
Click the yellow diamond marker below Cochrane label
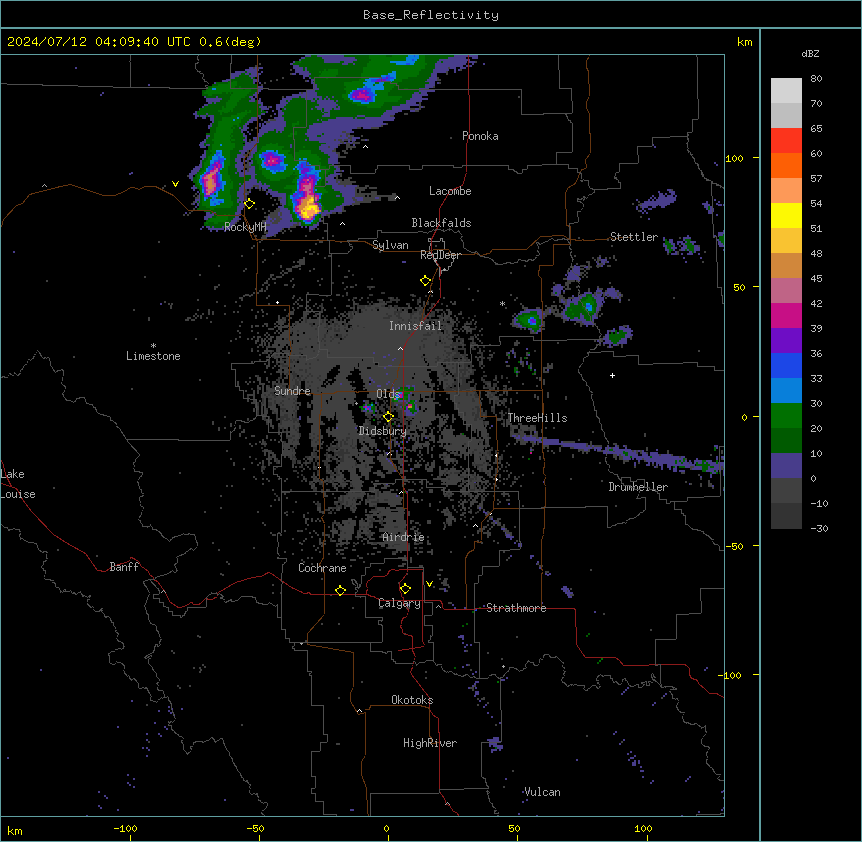pos(340,590)
